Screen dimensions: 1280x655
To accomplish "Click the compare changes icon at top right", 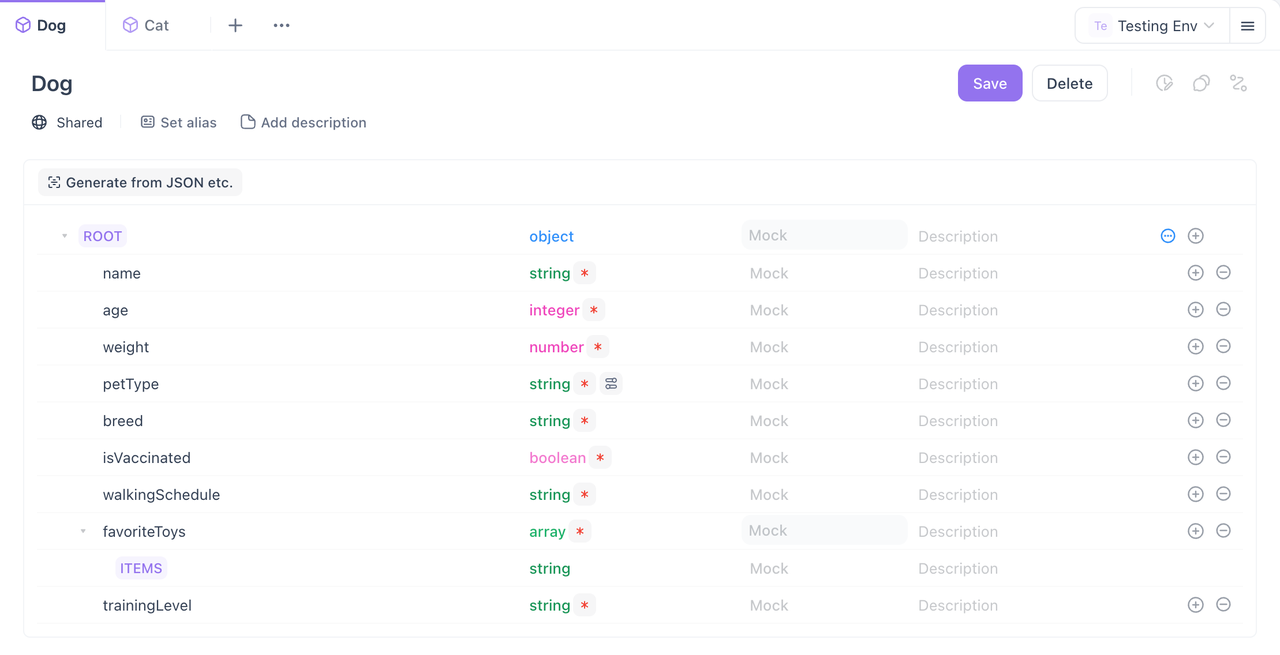I will pyautogui.click(x=1238, y=83).
